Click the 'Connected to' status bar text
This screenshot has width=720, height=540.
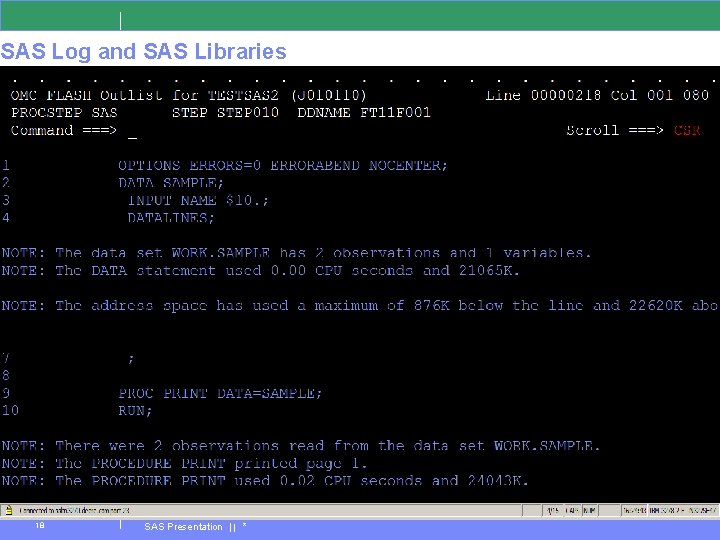(x=74, y=510)
